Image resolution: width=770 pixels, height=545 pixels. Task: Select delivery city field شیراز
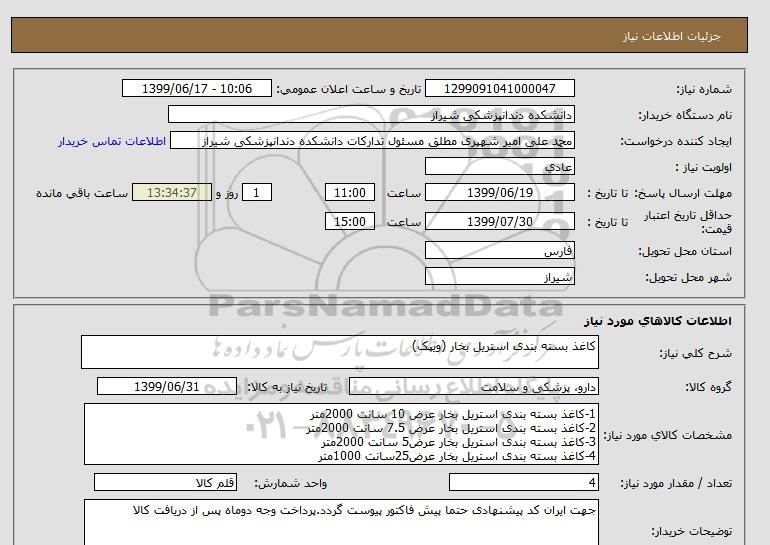[x=499, y=276]
